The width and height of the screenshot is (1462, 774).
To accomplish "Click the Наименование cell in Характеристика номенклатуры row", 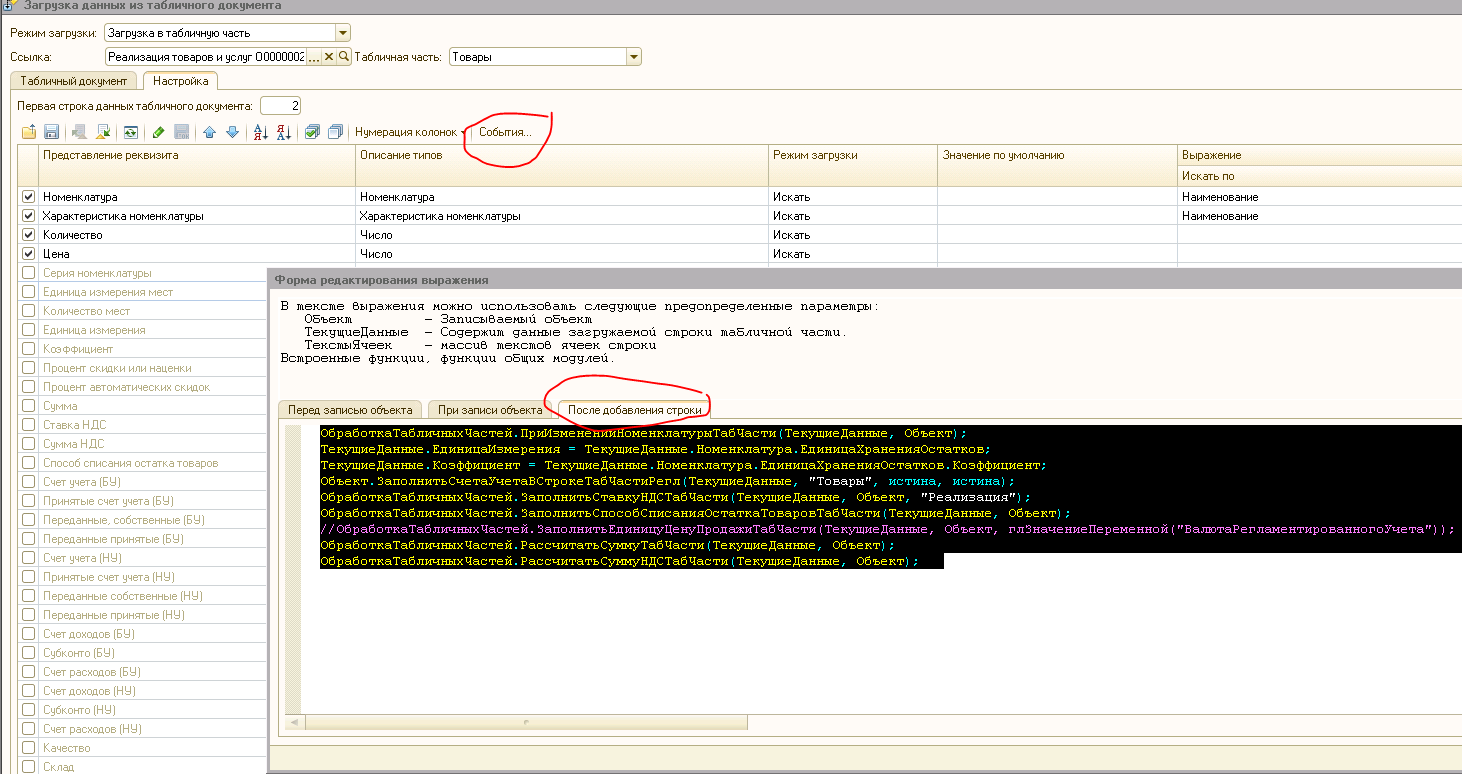I will 1320,216.
